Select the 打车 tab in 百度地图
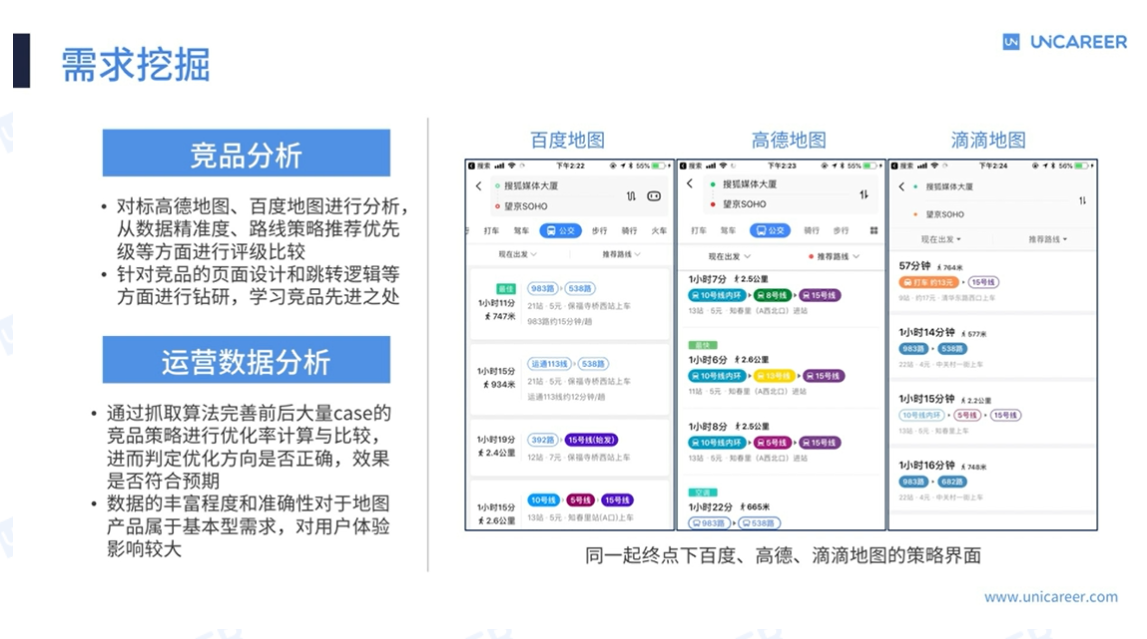The width and height of the screenshot is (1147, 639). [492, 230]
